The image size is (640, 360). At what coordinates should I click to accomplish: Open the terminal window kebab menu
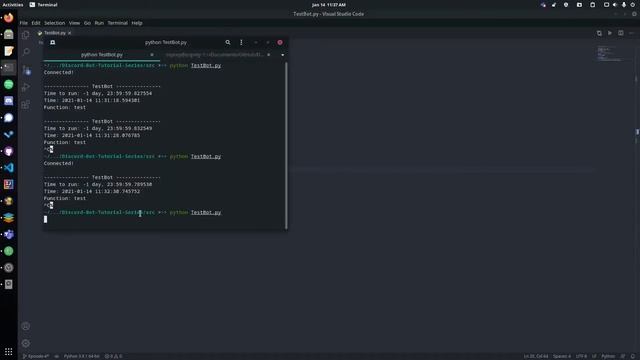241,42
